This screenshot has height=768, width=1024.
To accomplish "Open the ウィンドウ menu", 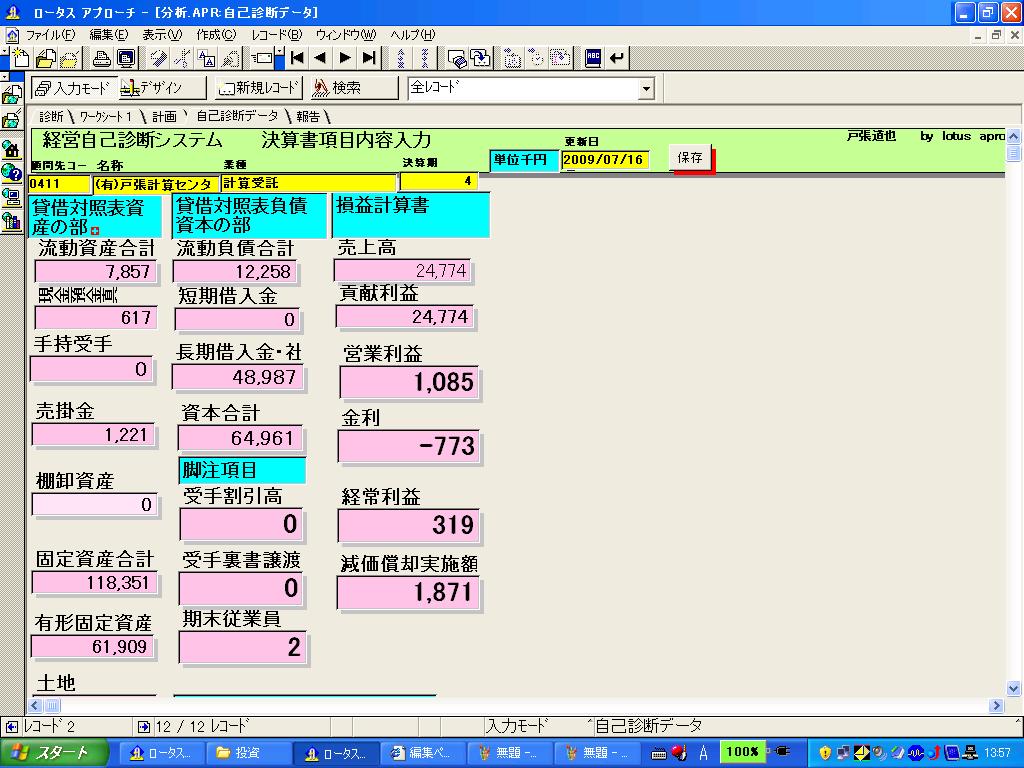I will click(346, 35).
